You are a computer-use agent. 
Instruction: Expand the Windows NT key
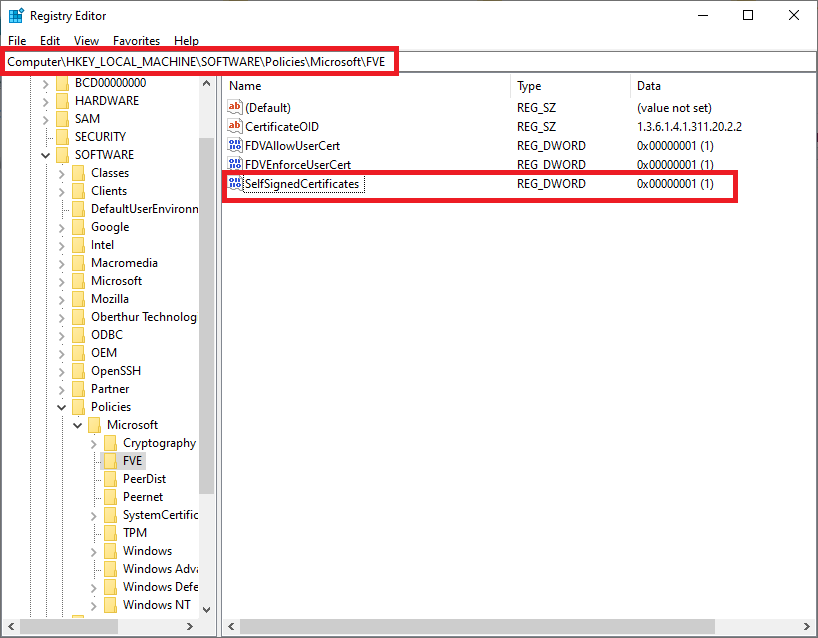coord(93,606)
